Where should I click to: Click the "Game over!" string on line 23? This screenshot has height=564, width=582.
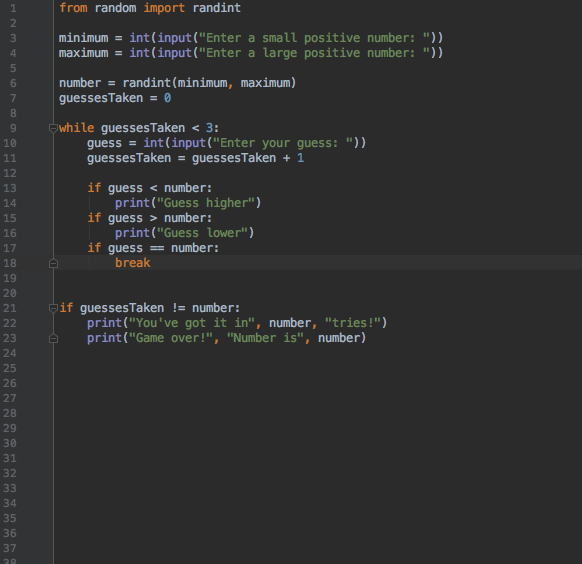pos(171,338)
